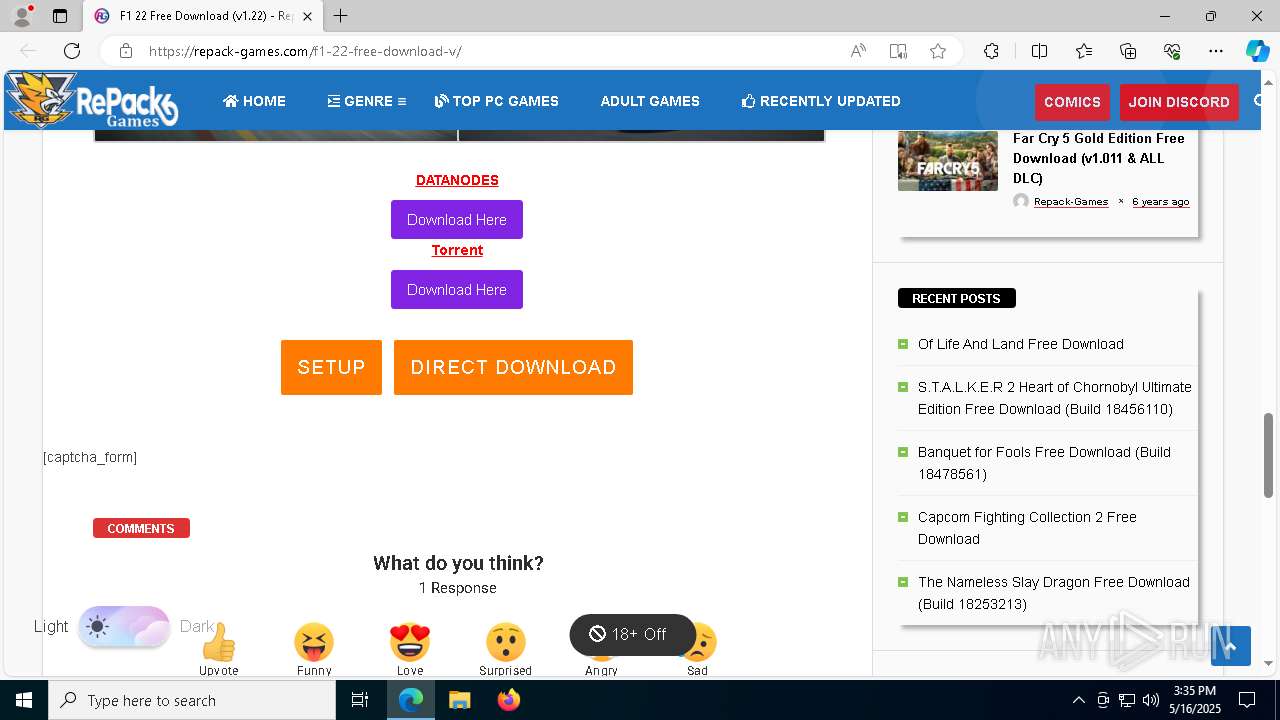
Task: Open S.T.A.L.K.E.R 2 Heart of Chornobyl post
Action: click(x=1055, y=398)
